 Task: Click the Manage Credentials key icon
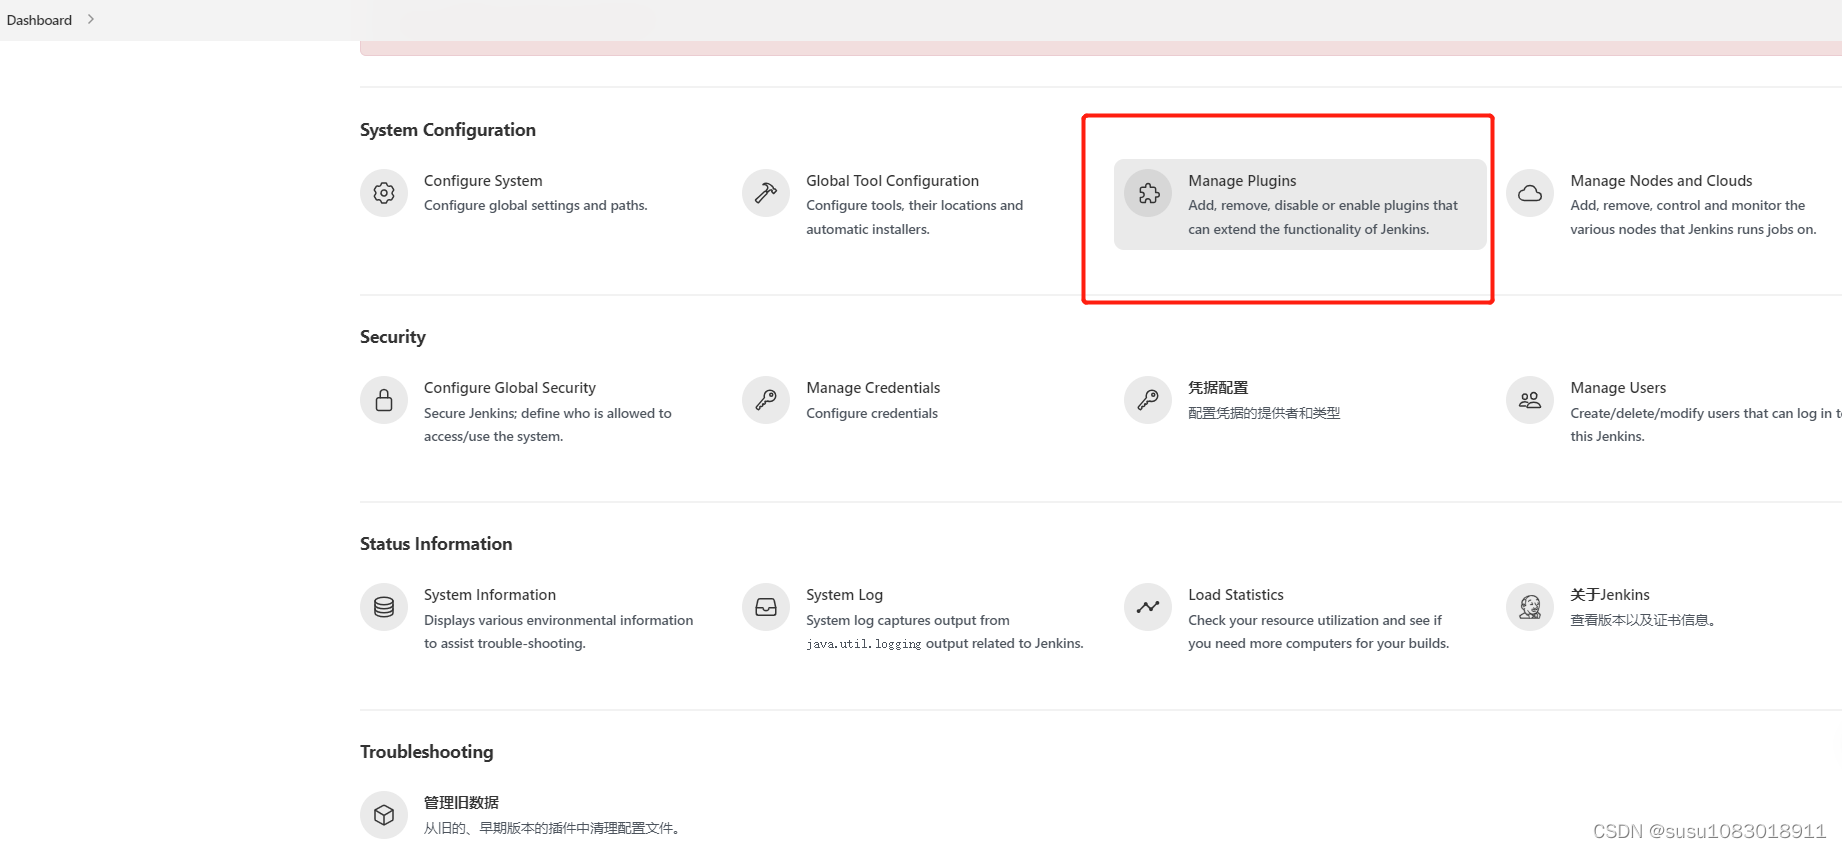[766, 400]
